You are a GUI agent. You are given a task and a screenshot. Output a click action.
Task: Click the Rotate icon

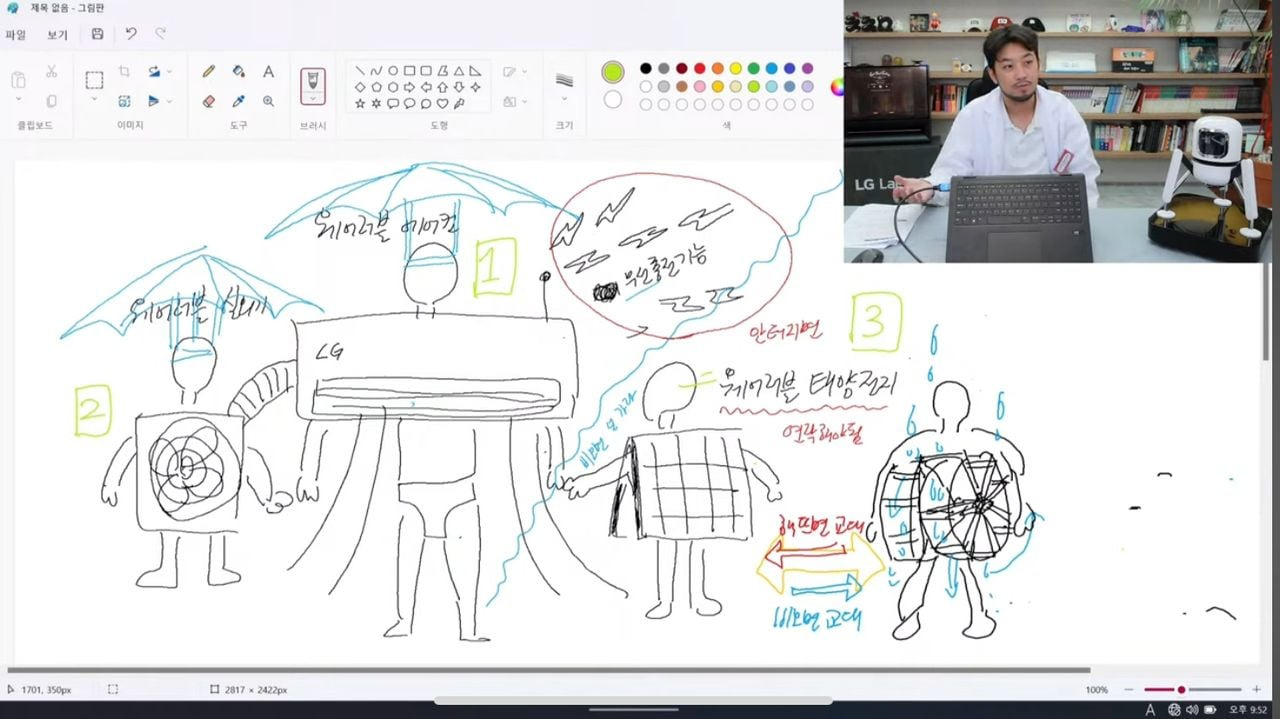click(x=154, y=72)
